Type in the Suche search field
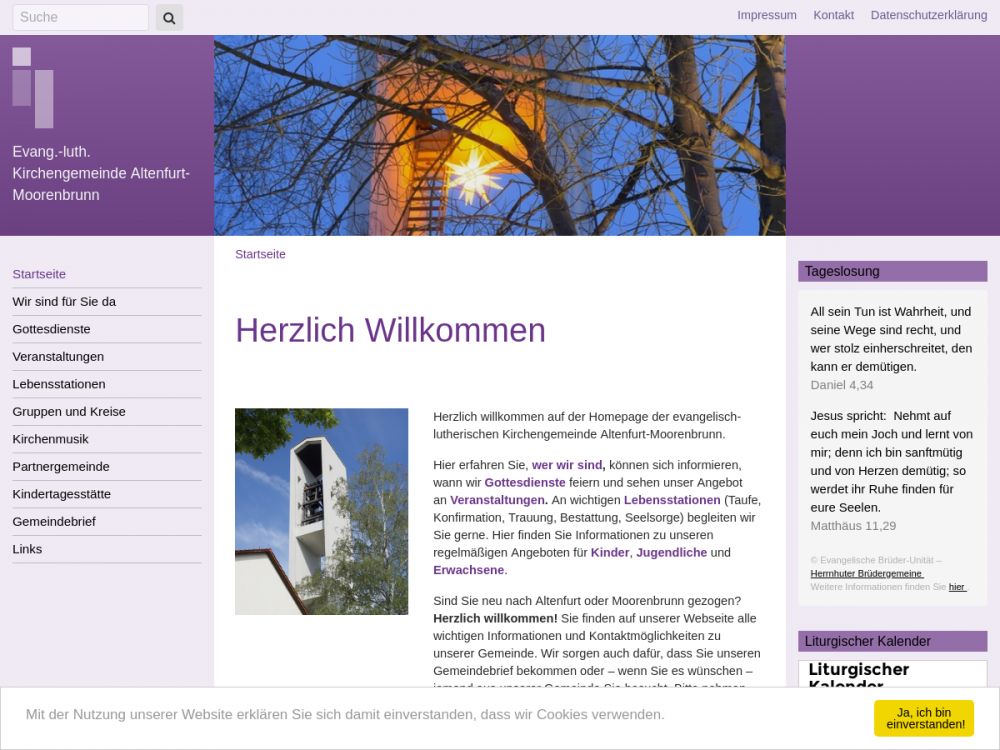Image resolution: width=1000 pixels, height=750 pixels. [x=80, y=17]
